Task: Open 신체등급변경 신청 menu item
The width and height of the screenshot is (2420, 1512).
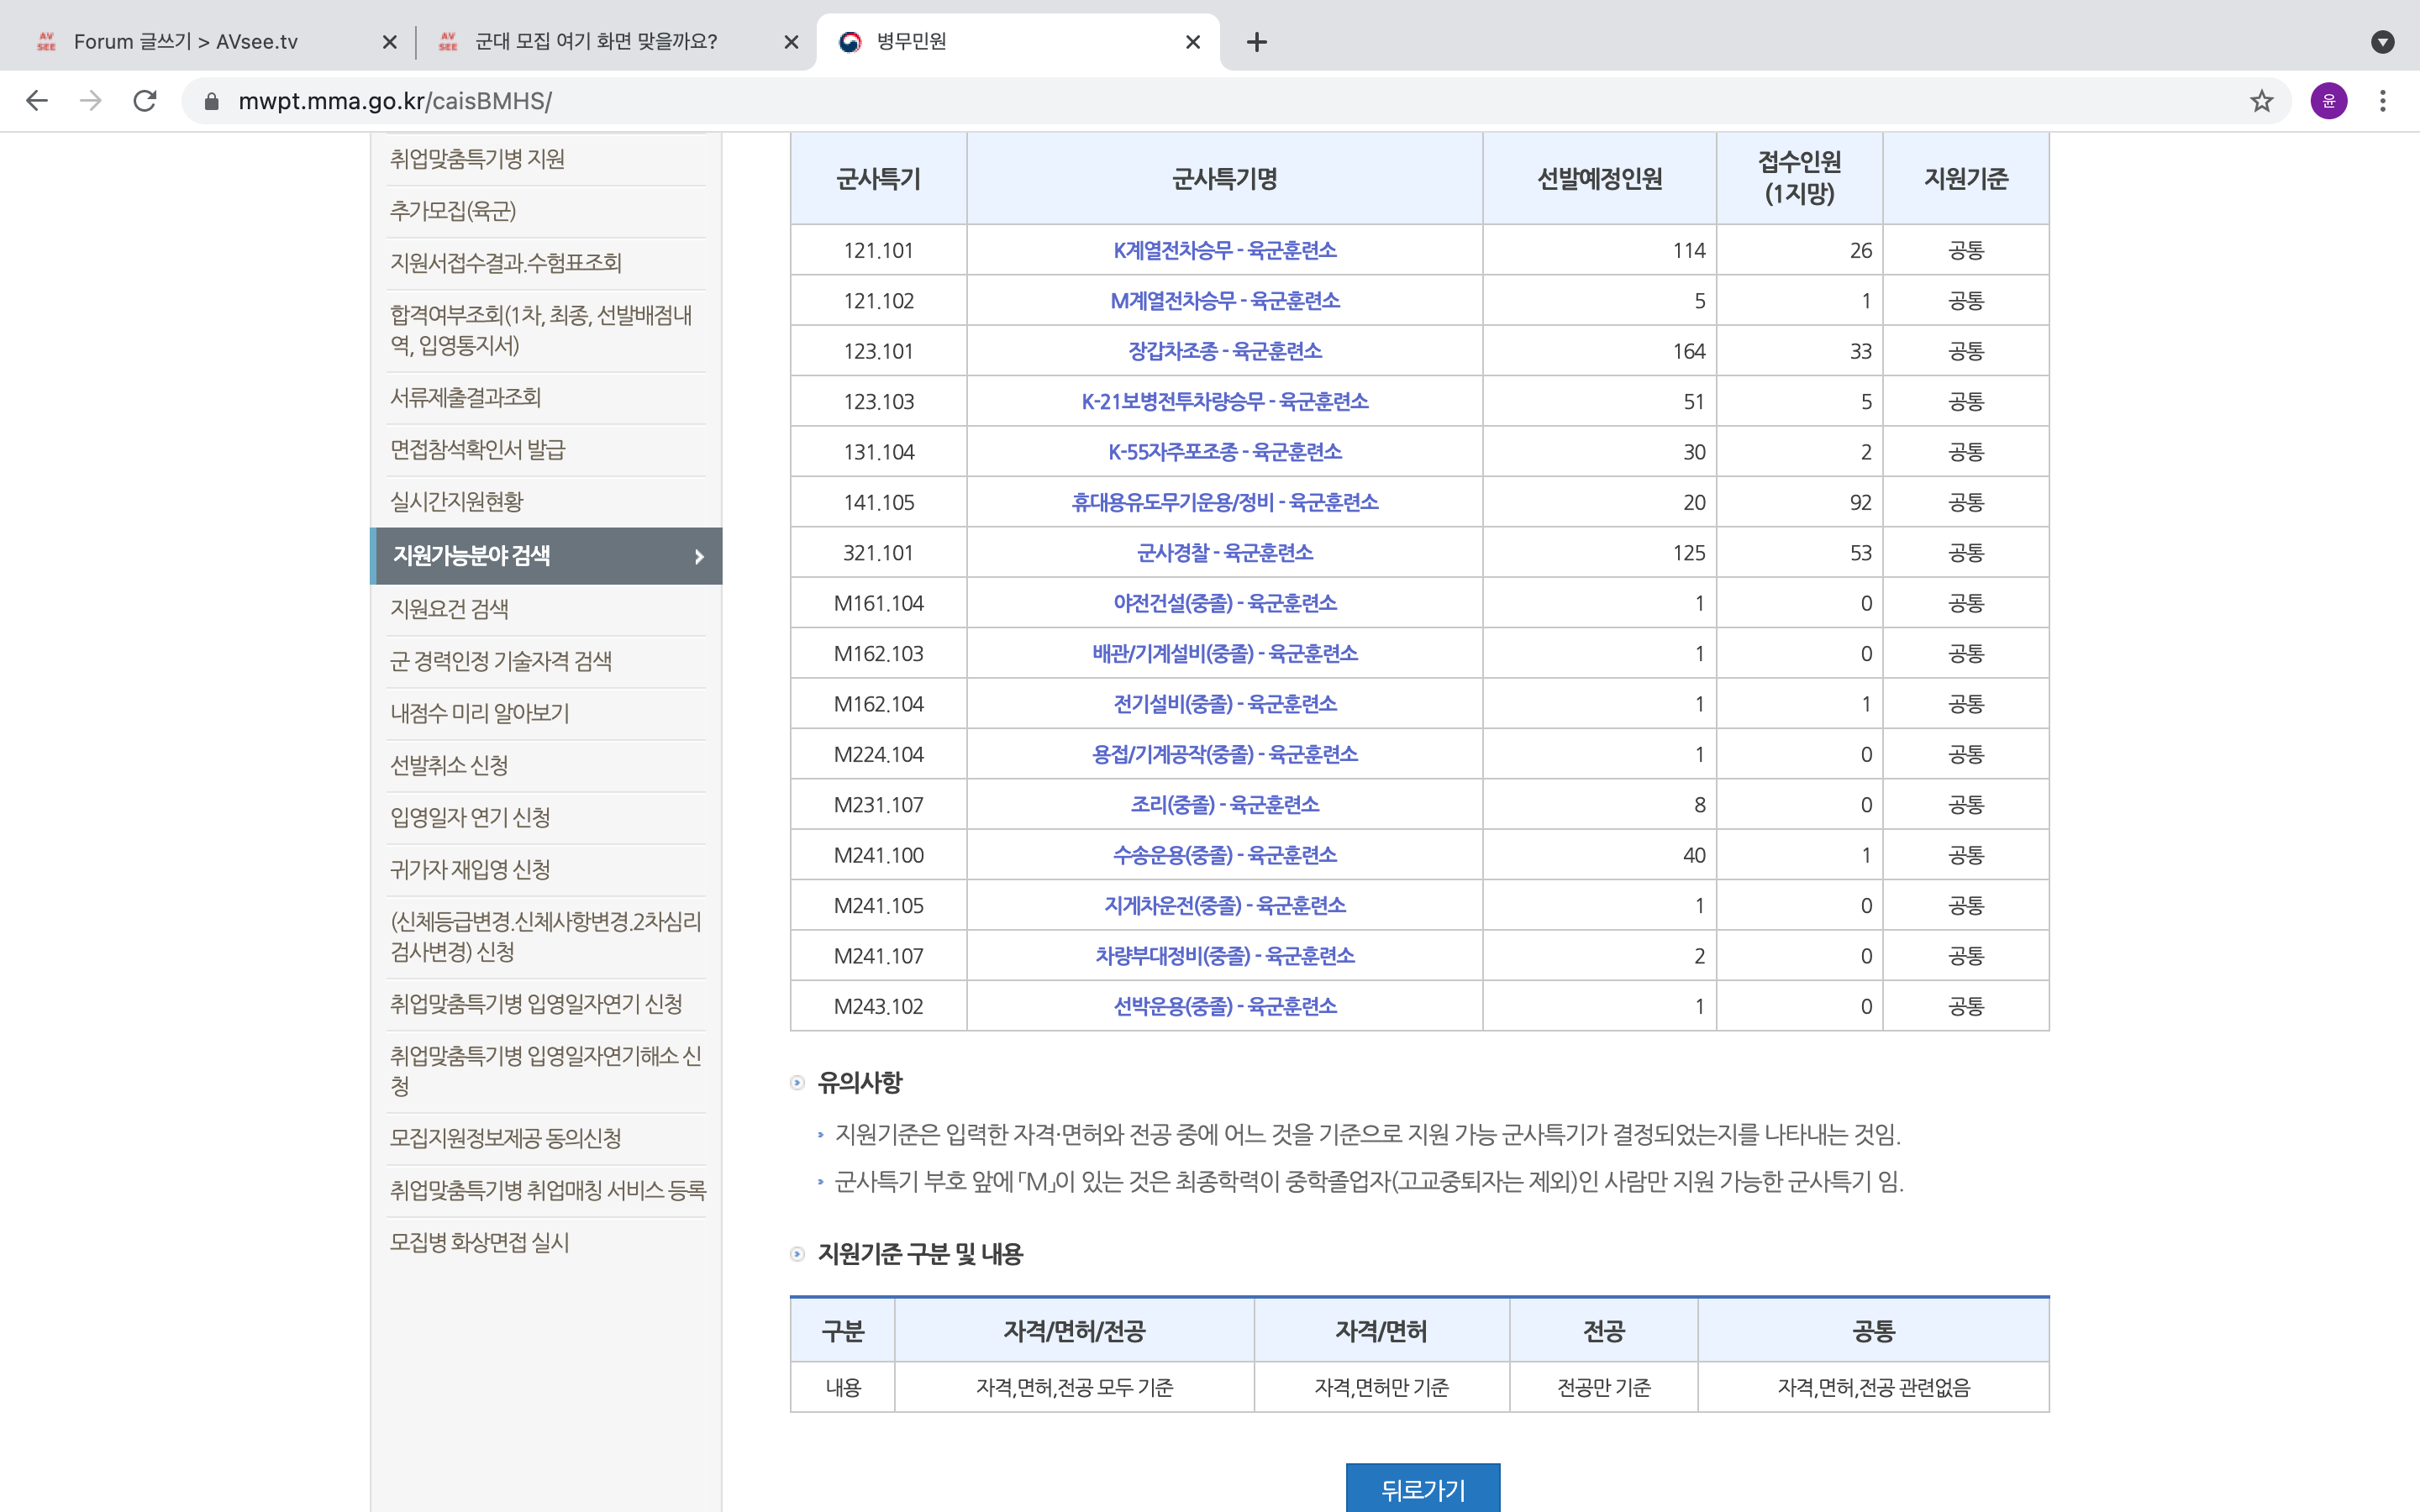Action: (x=546, y=937)
